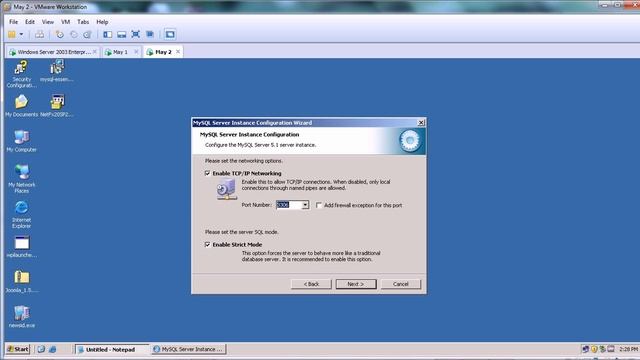Click the Back button in wizard

(311, 284)
